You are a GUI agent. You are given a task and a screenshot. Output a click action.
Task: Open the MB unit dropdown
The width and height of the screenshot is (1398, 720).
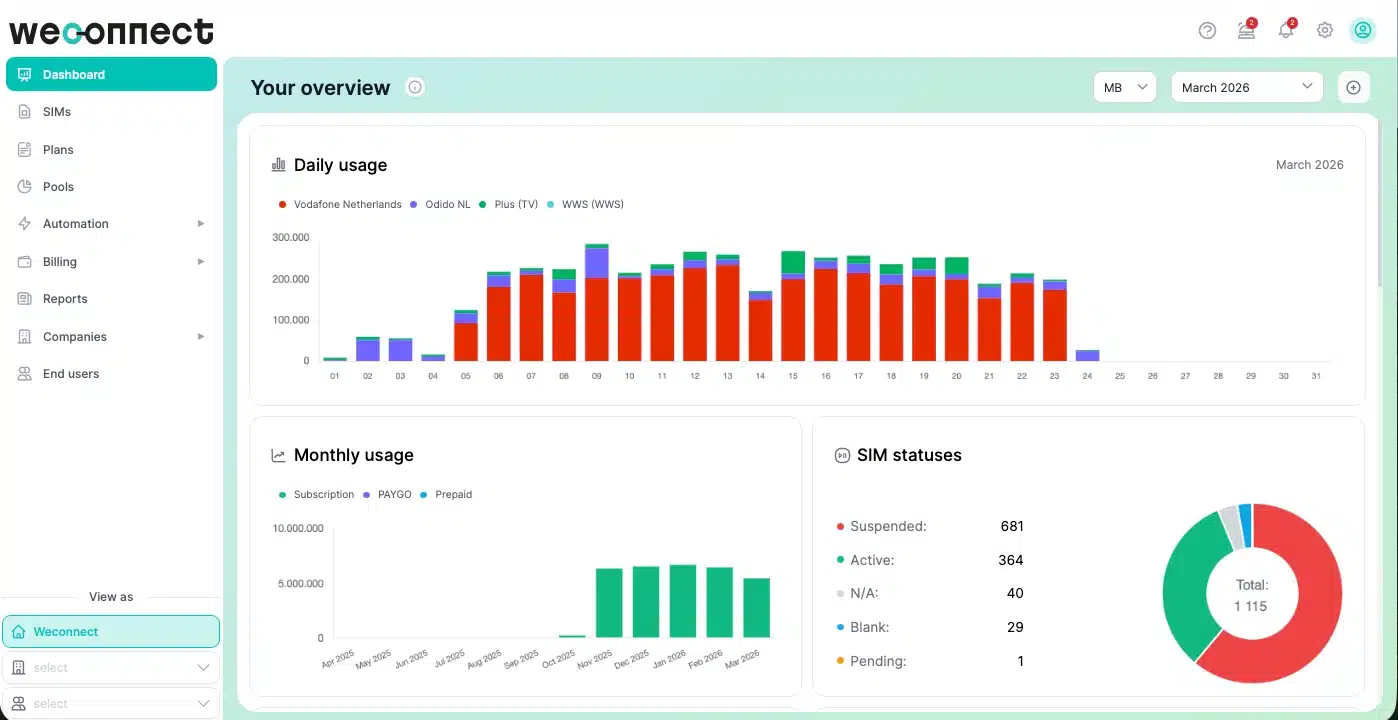coord(1124,87)
